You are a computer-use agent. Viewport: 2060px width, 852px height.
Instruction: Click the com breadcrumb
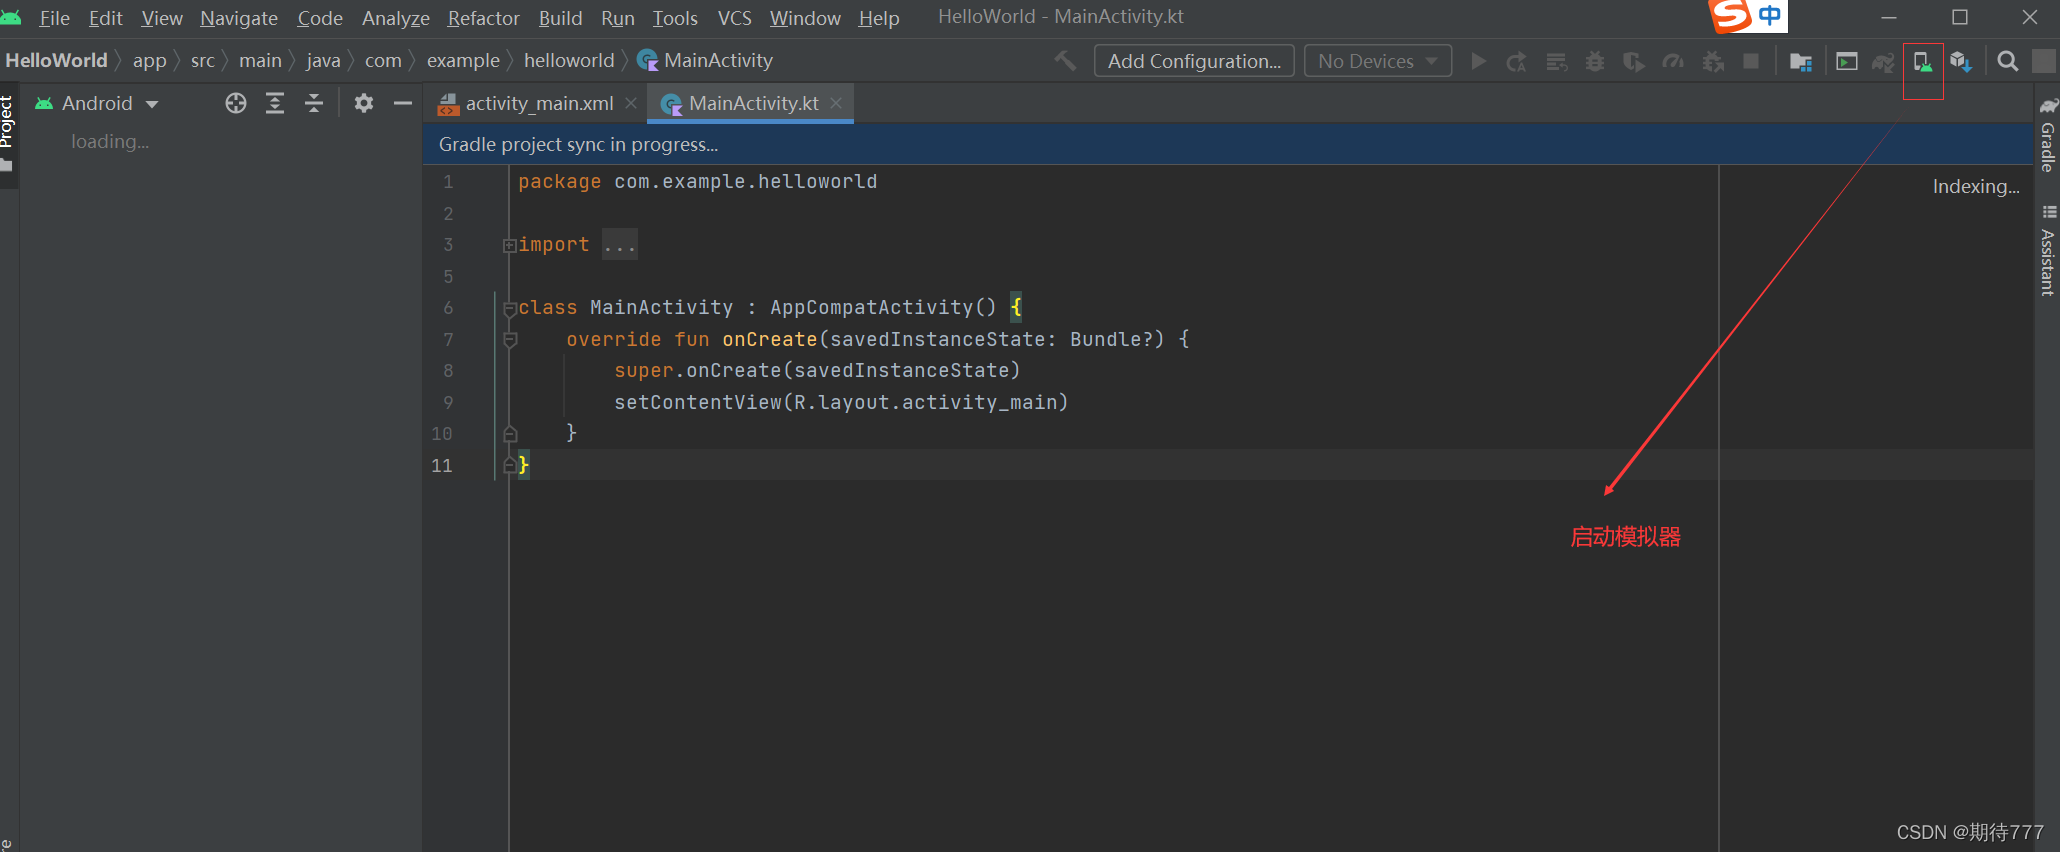click(383, 60)
